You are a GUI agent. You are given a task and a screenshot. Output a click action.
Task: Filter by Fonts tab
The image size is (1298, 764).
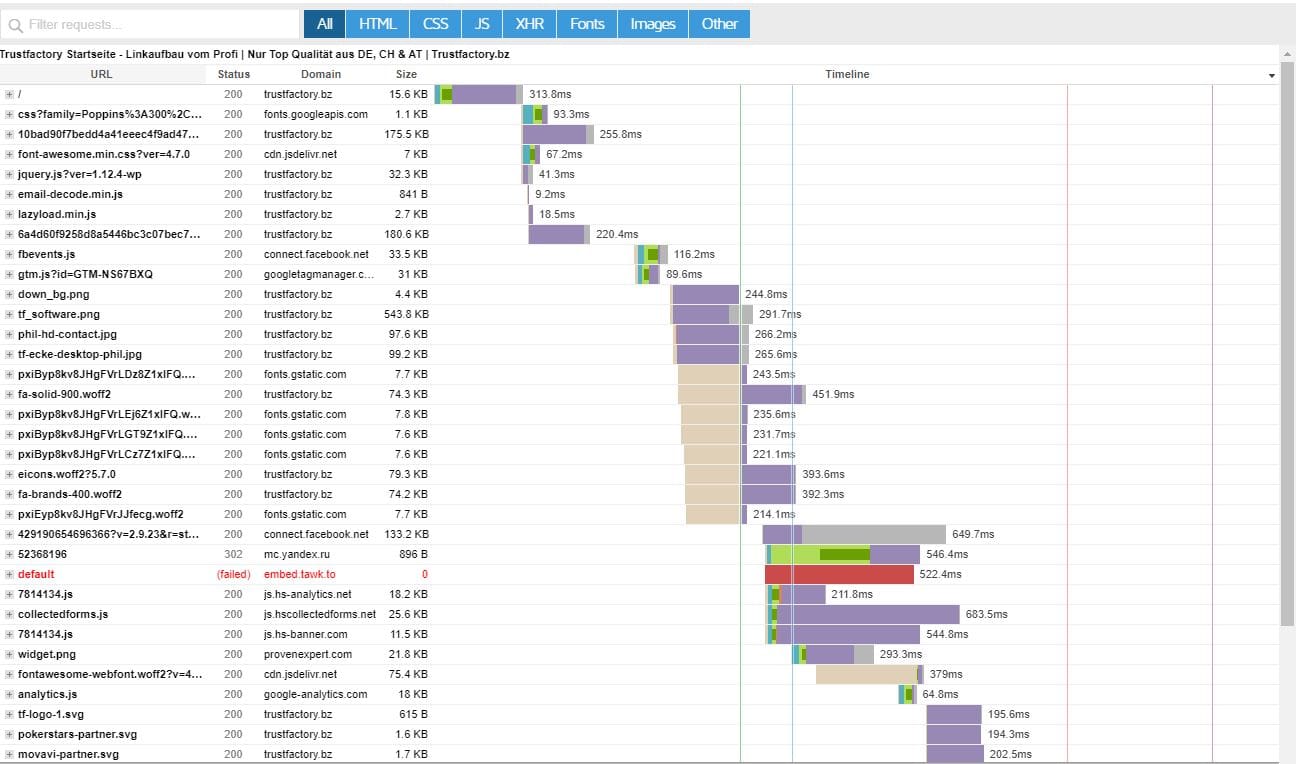coord(587,24)
